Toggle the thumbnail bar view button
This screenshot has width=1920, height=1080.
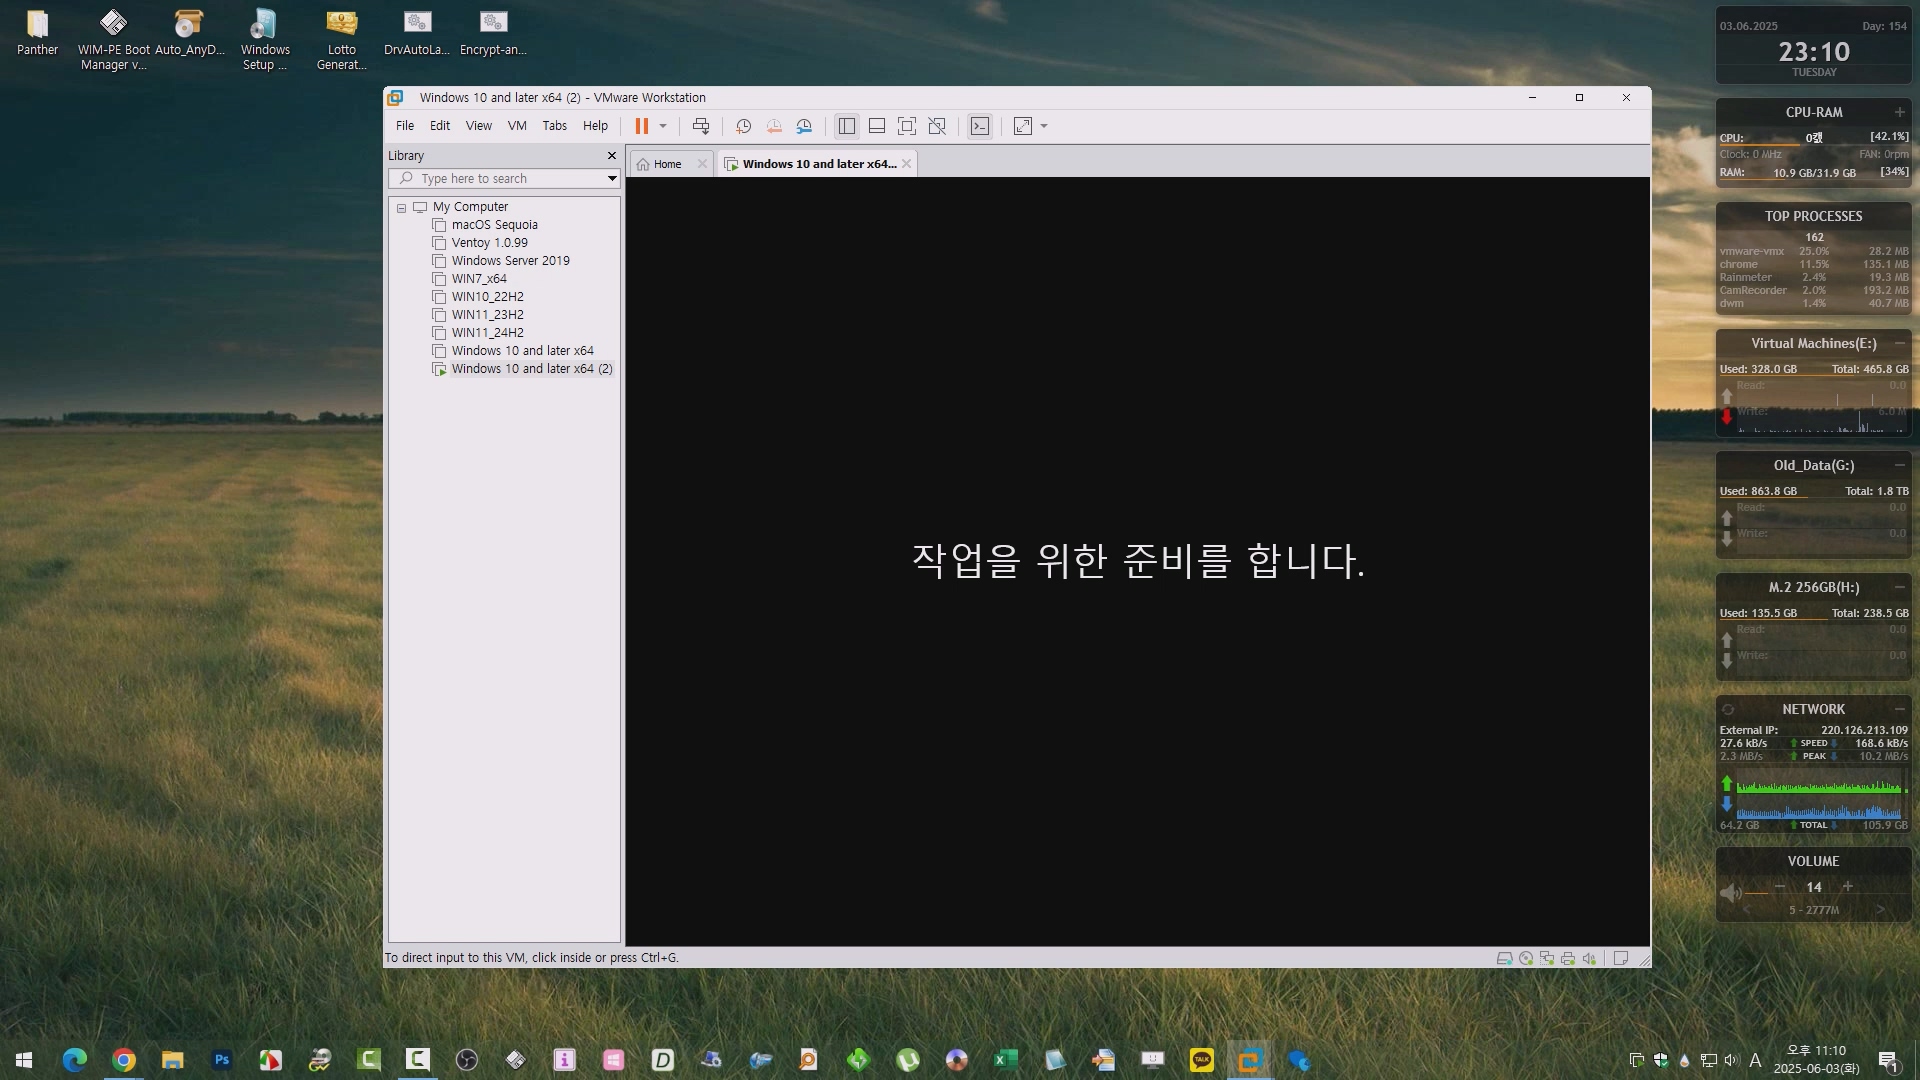coord(877,126)
